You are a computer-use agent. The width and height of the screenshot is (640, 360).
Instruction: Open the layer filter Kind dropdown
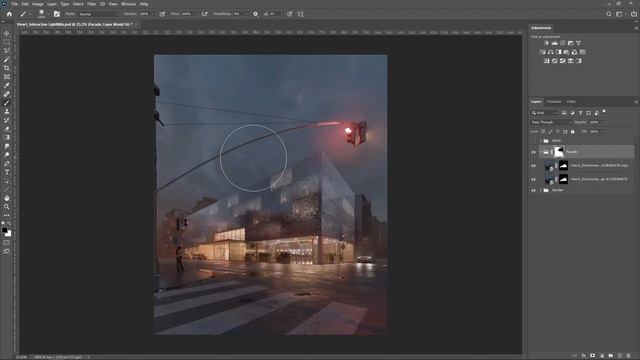(x=544, y=113)
